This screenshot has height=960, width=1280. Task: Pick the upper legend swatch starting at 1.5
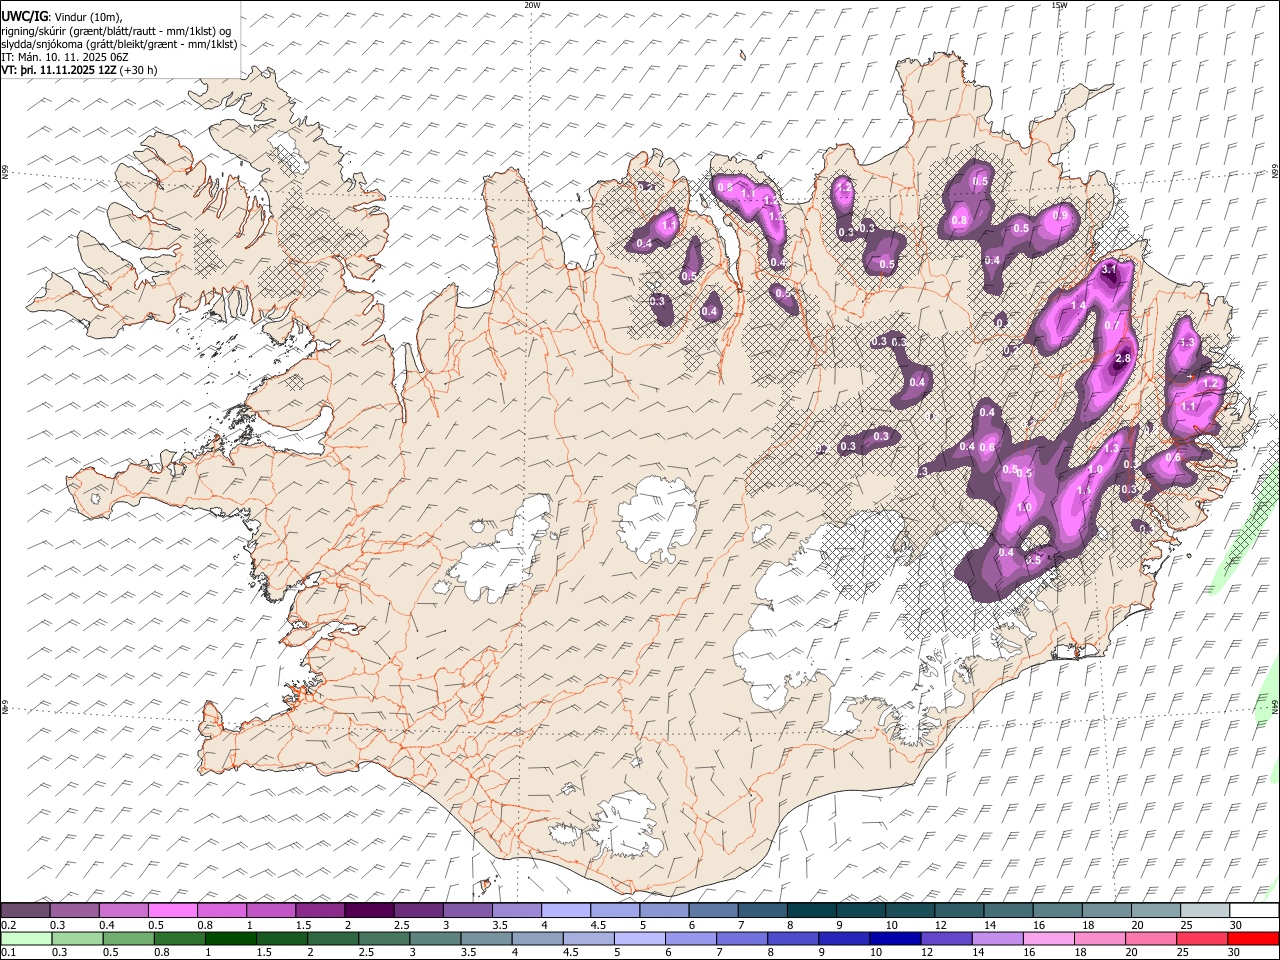[x=319, y=911]
